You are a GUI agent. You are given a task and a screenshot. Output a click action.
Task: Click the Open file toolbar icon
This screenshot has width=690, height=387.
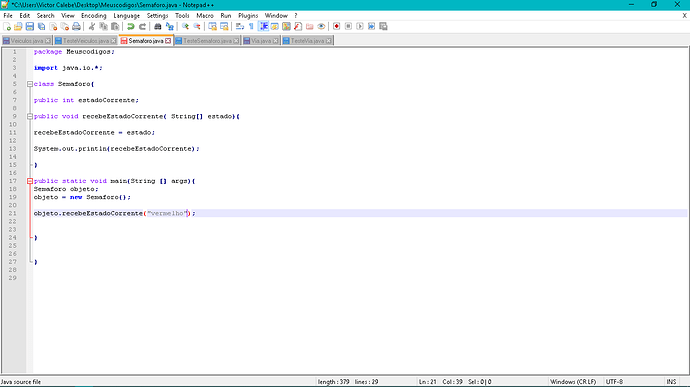(18, 26)
